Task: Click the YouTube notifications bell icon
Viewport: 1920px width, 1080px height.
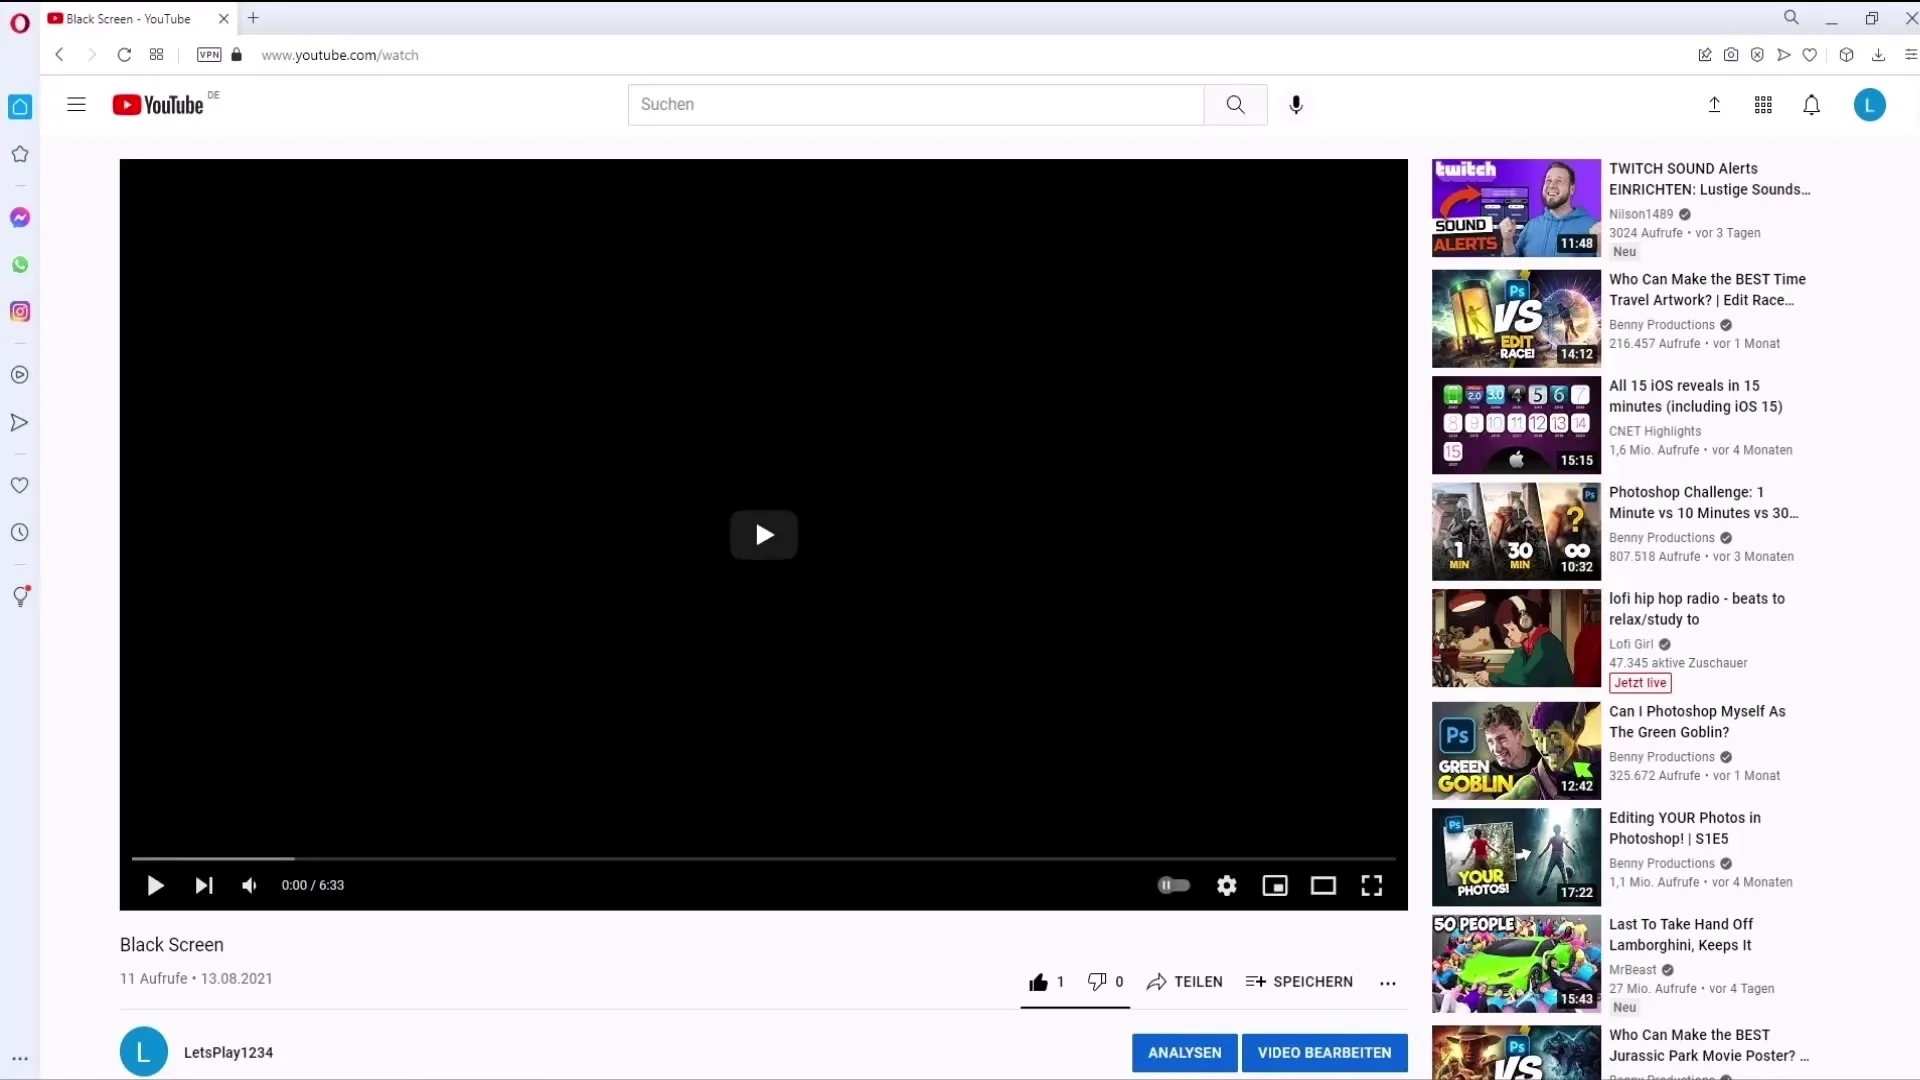Action: tap(1812, 104)
